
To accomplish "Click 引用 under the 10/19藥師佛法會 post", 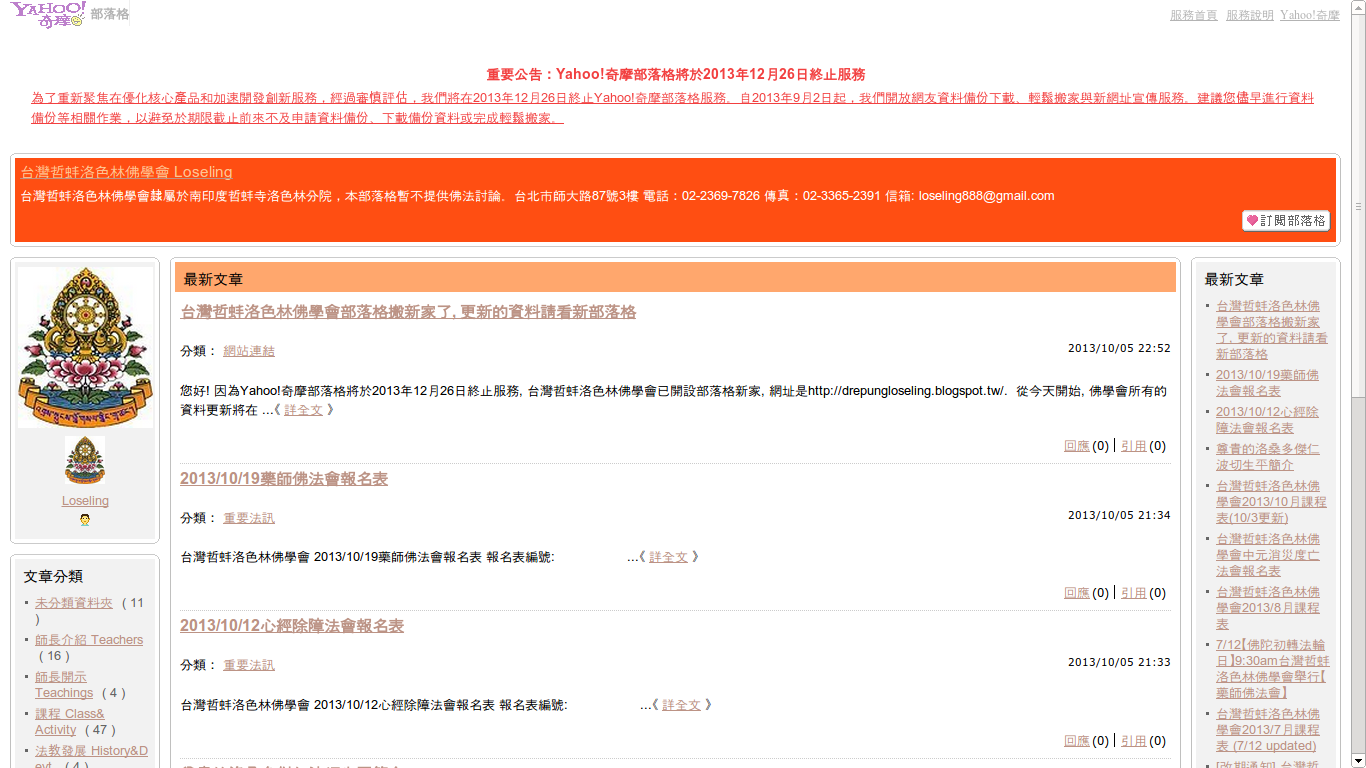I will tap(1134, 593).
